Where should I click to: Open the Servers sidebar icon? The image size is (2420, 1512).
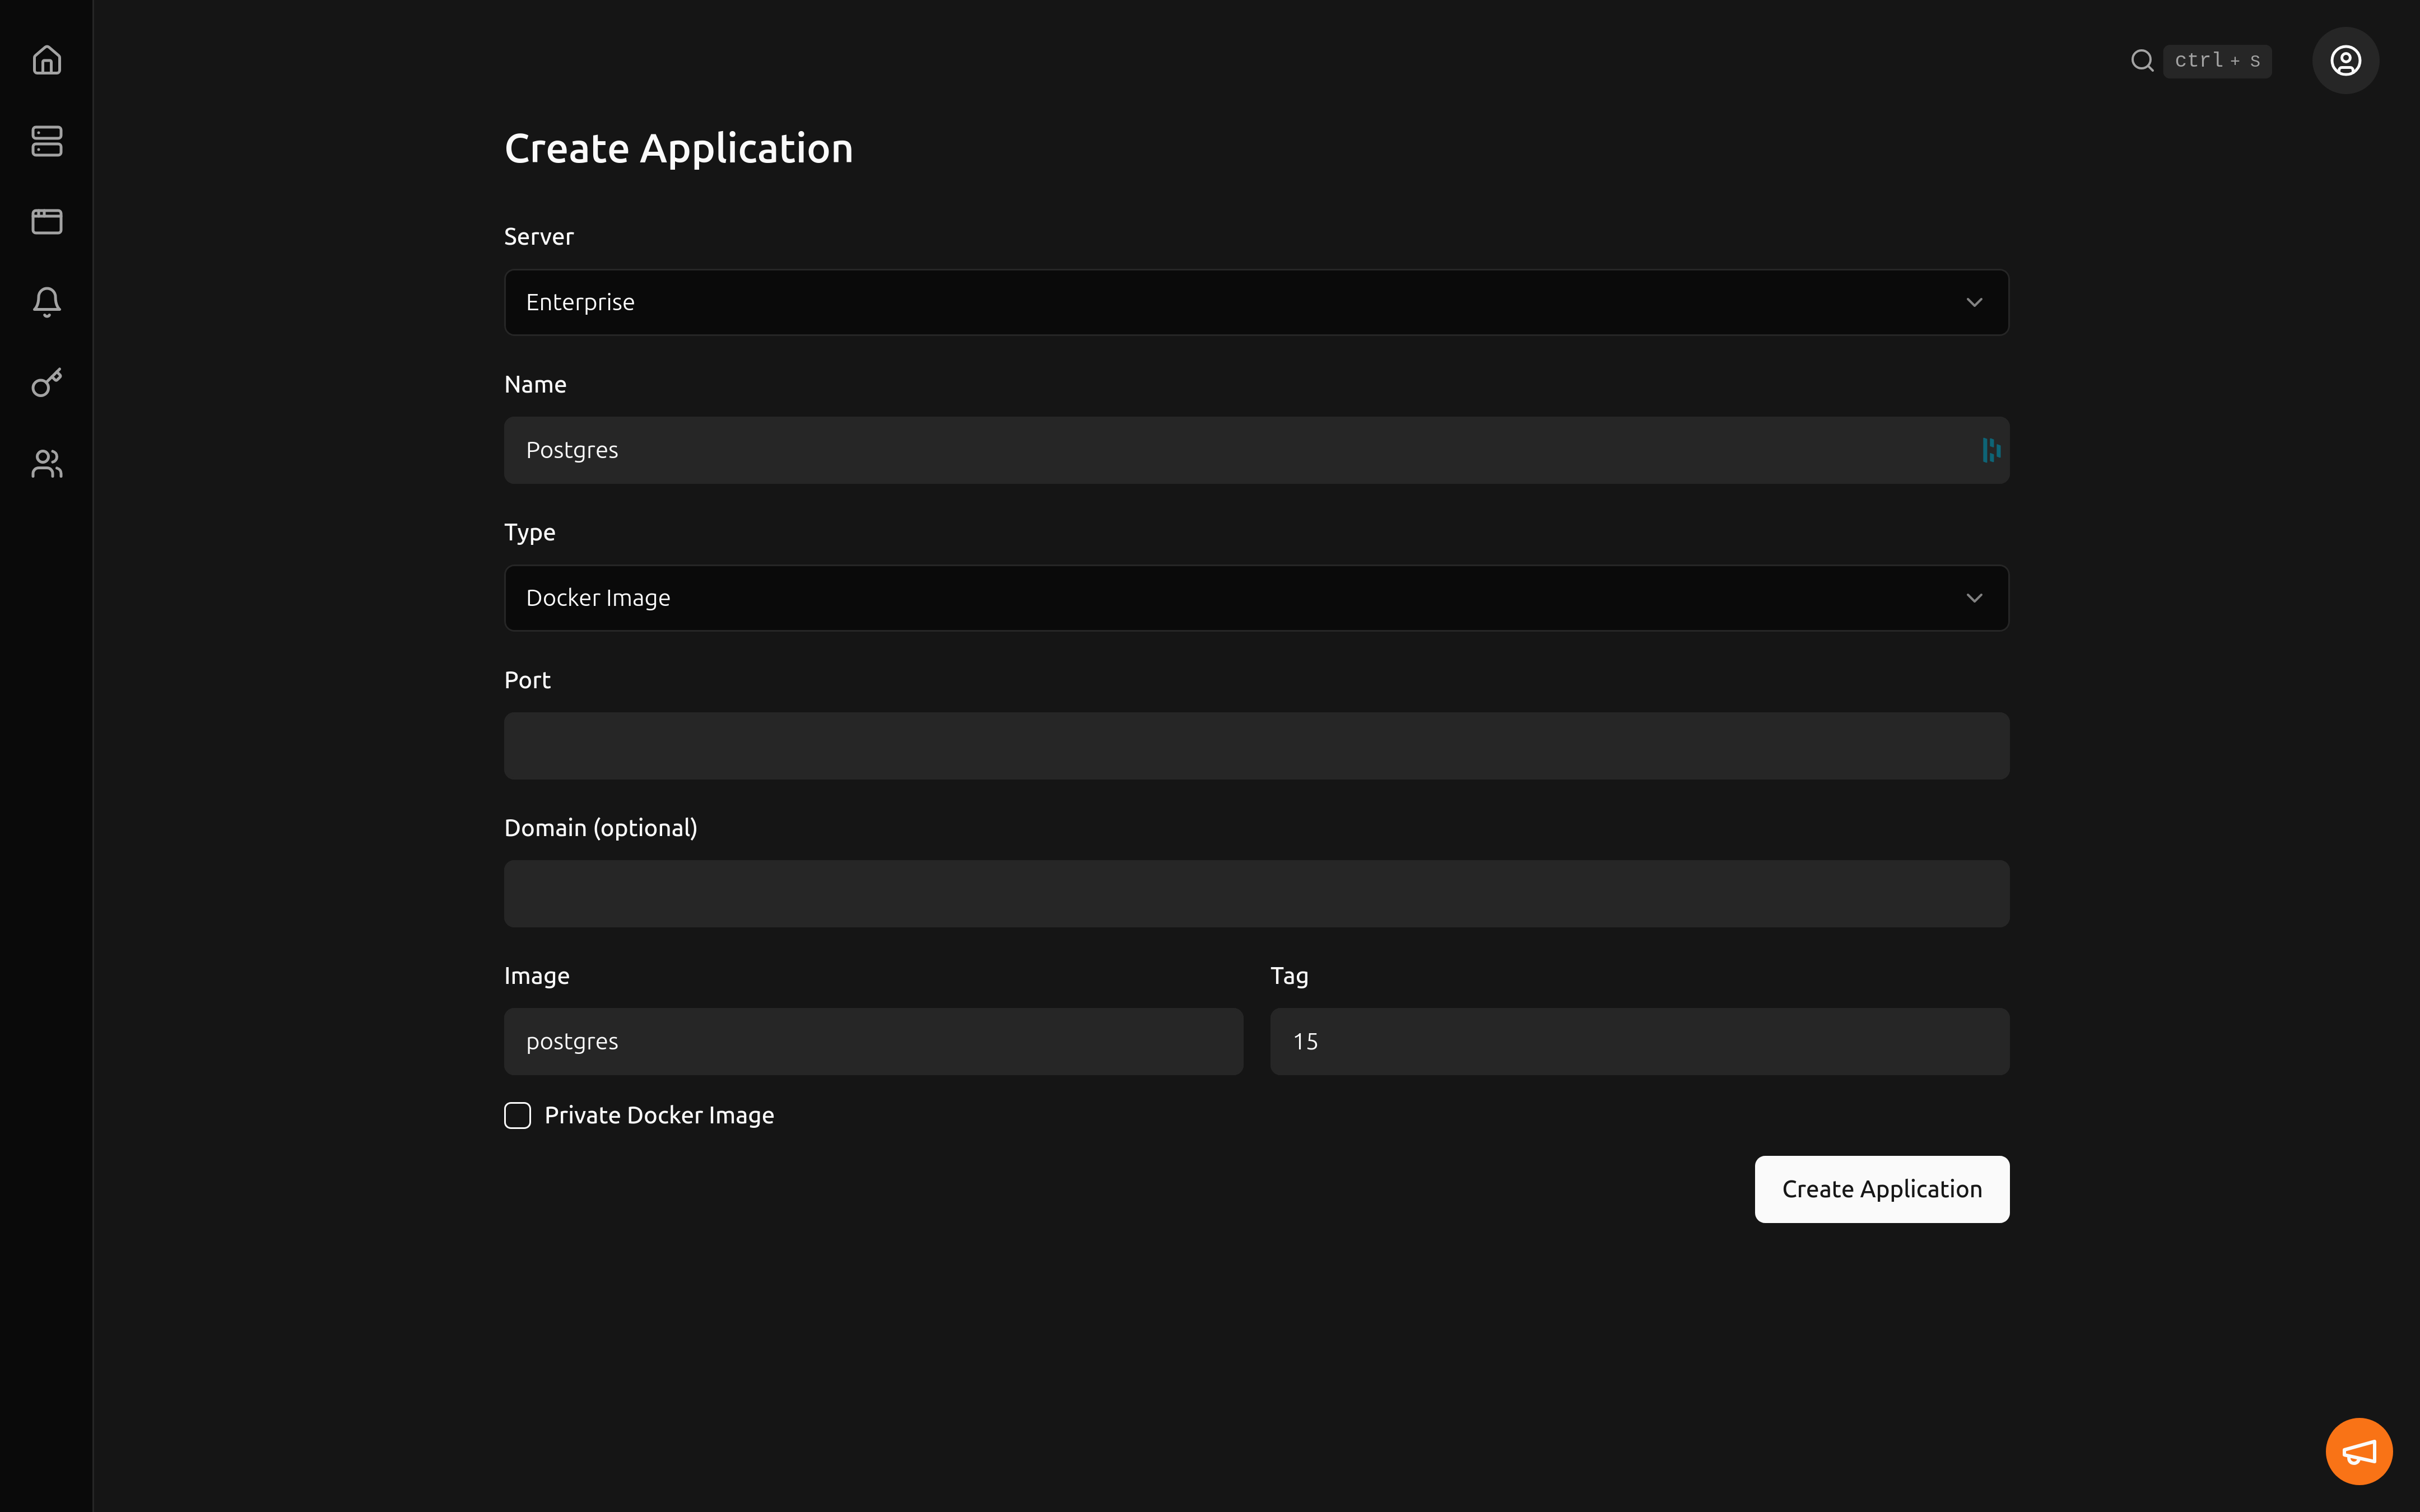tap(47, 141)
